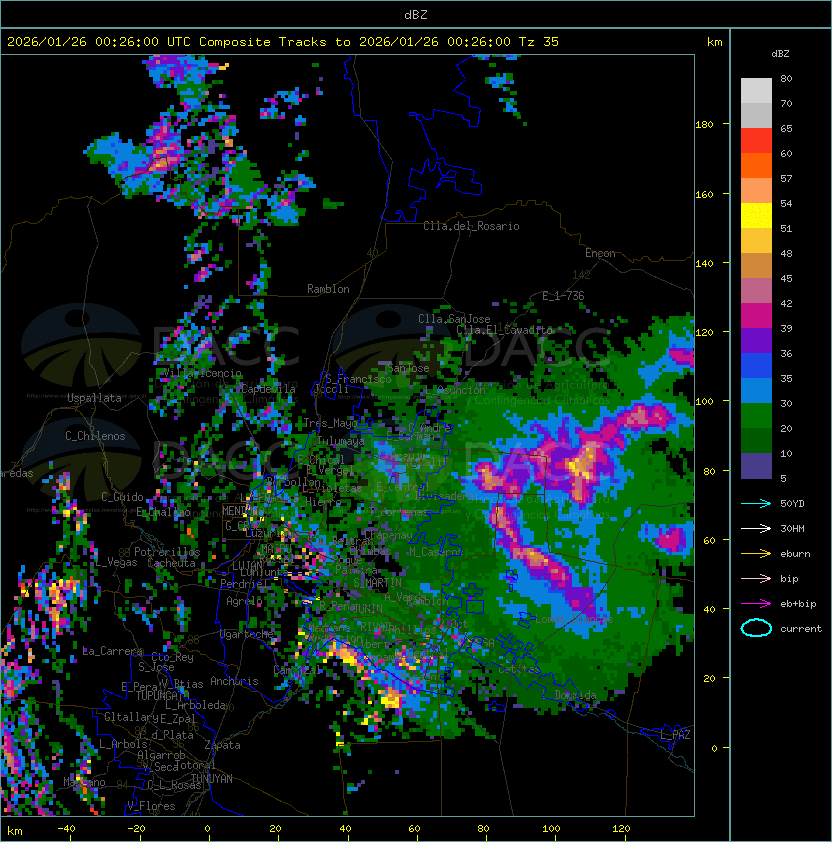
Task: Click the cyan 'current' ellipse icon
Action: pyautogui.click(x=756, y=628)
